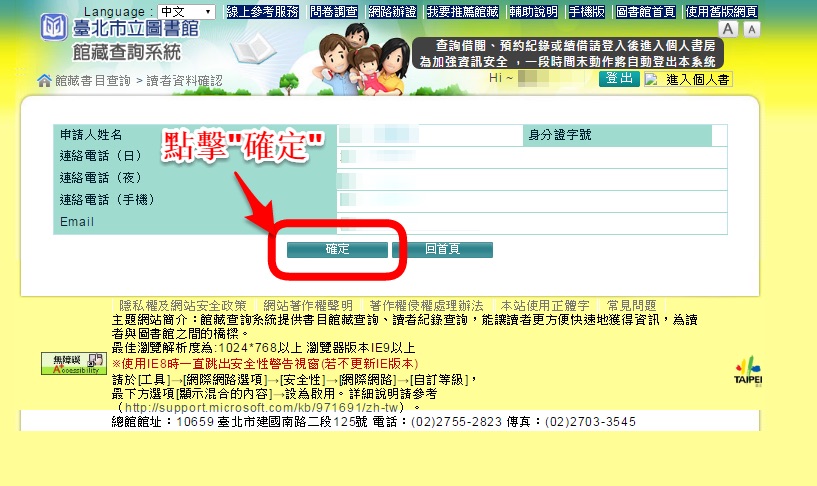Click the 無障礙 Accessibility badge icon

coord(73,364)
